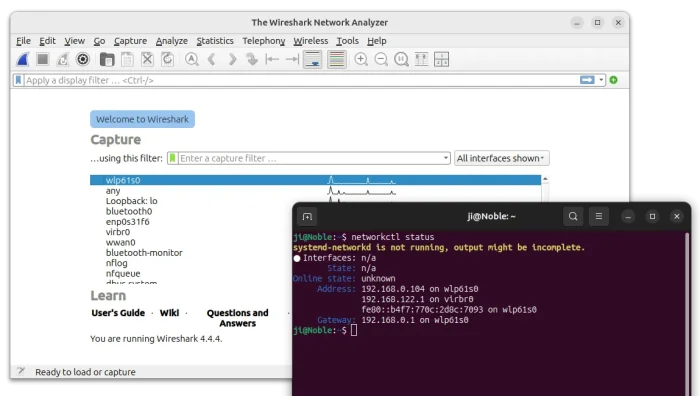Image resolution: width=700 pixels, height=396 pixels.
Task: Click the display filter bookmark icon
Action: click(18, 80)
